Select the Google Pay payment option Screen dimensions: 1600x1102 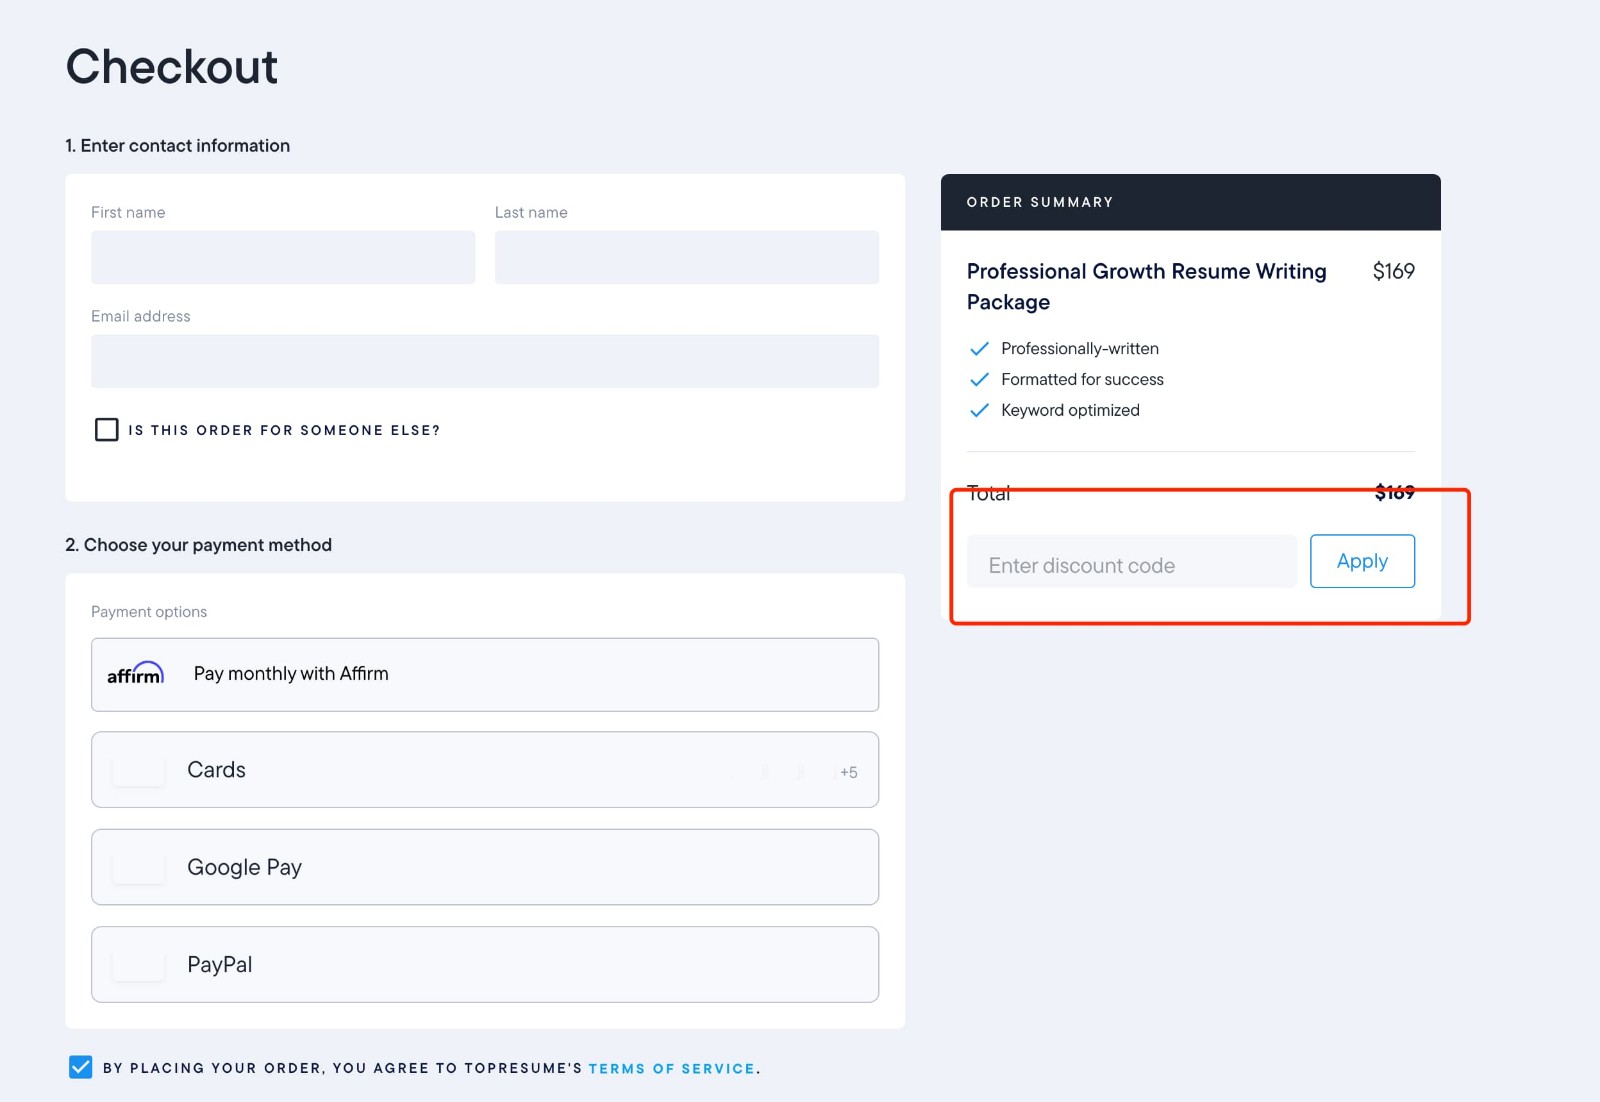485,867
